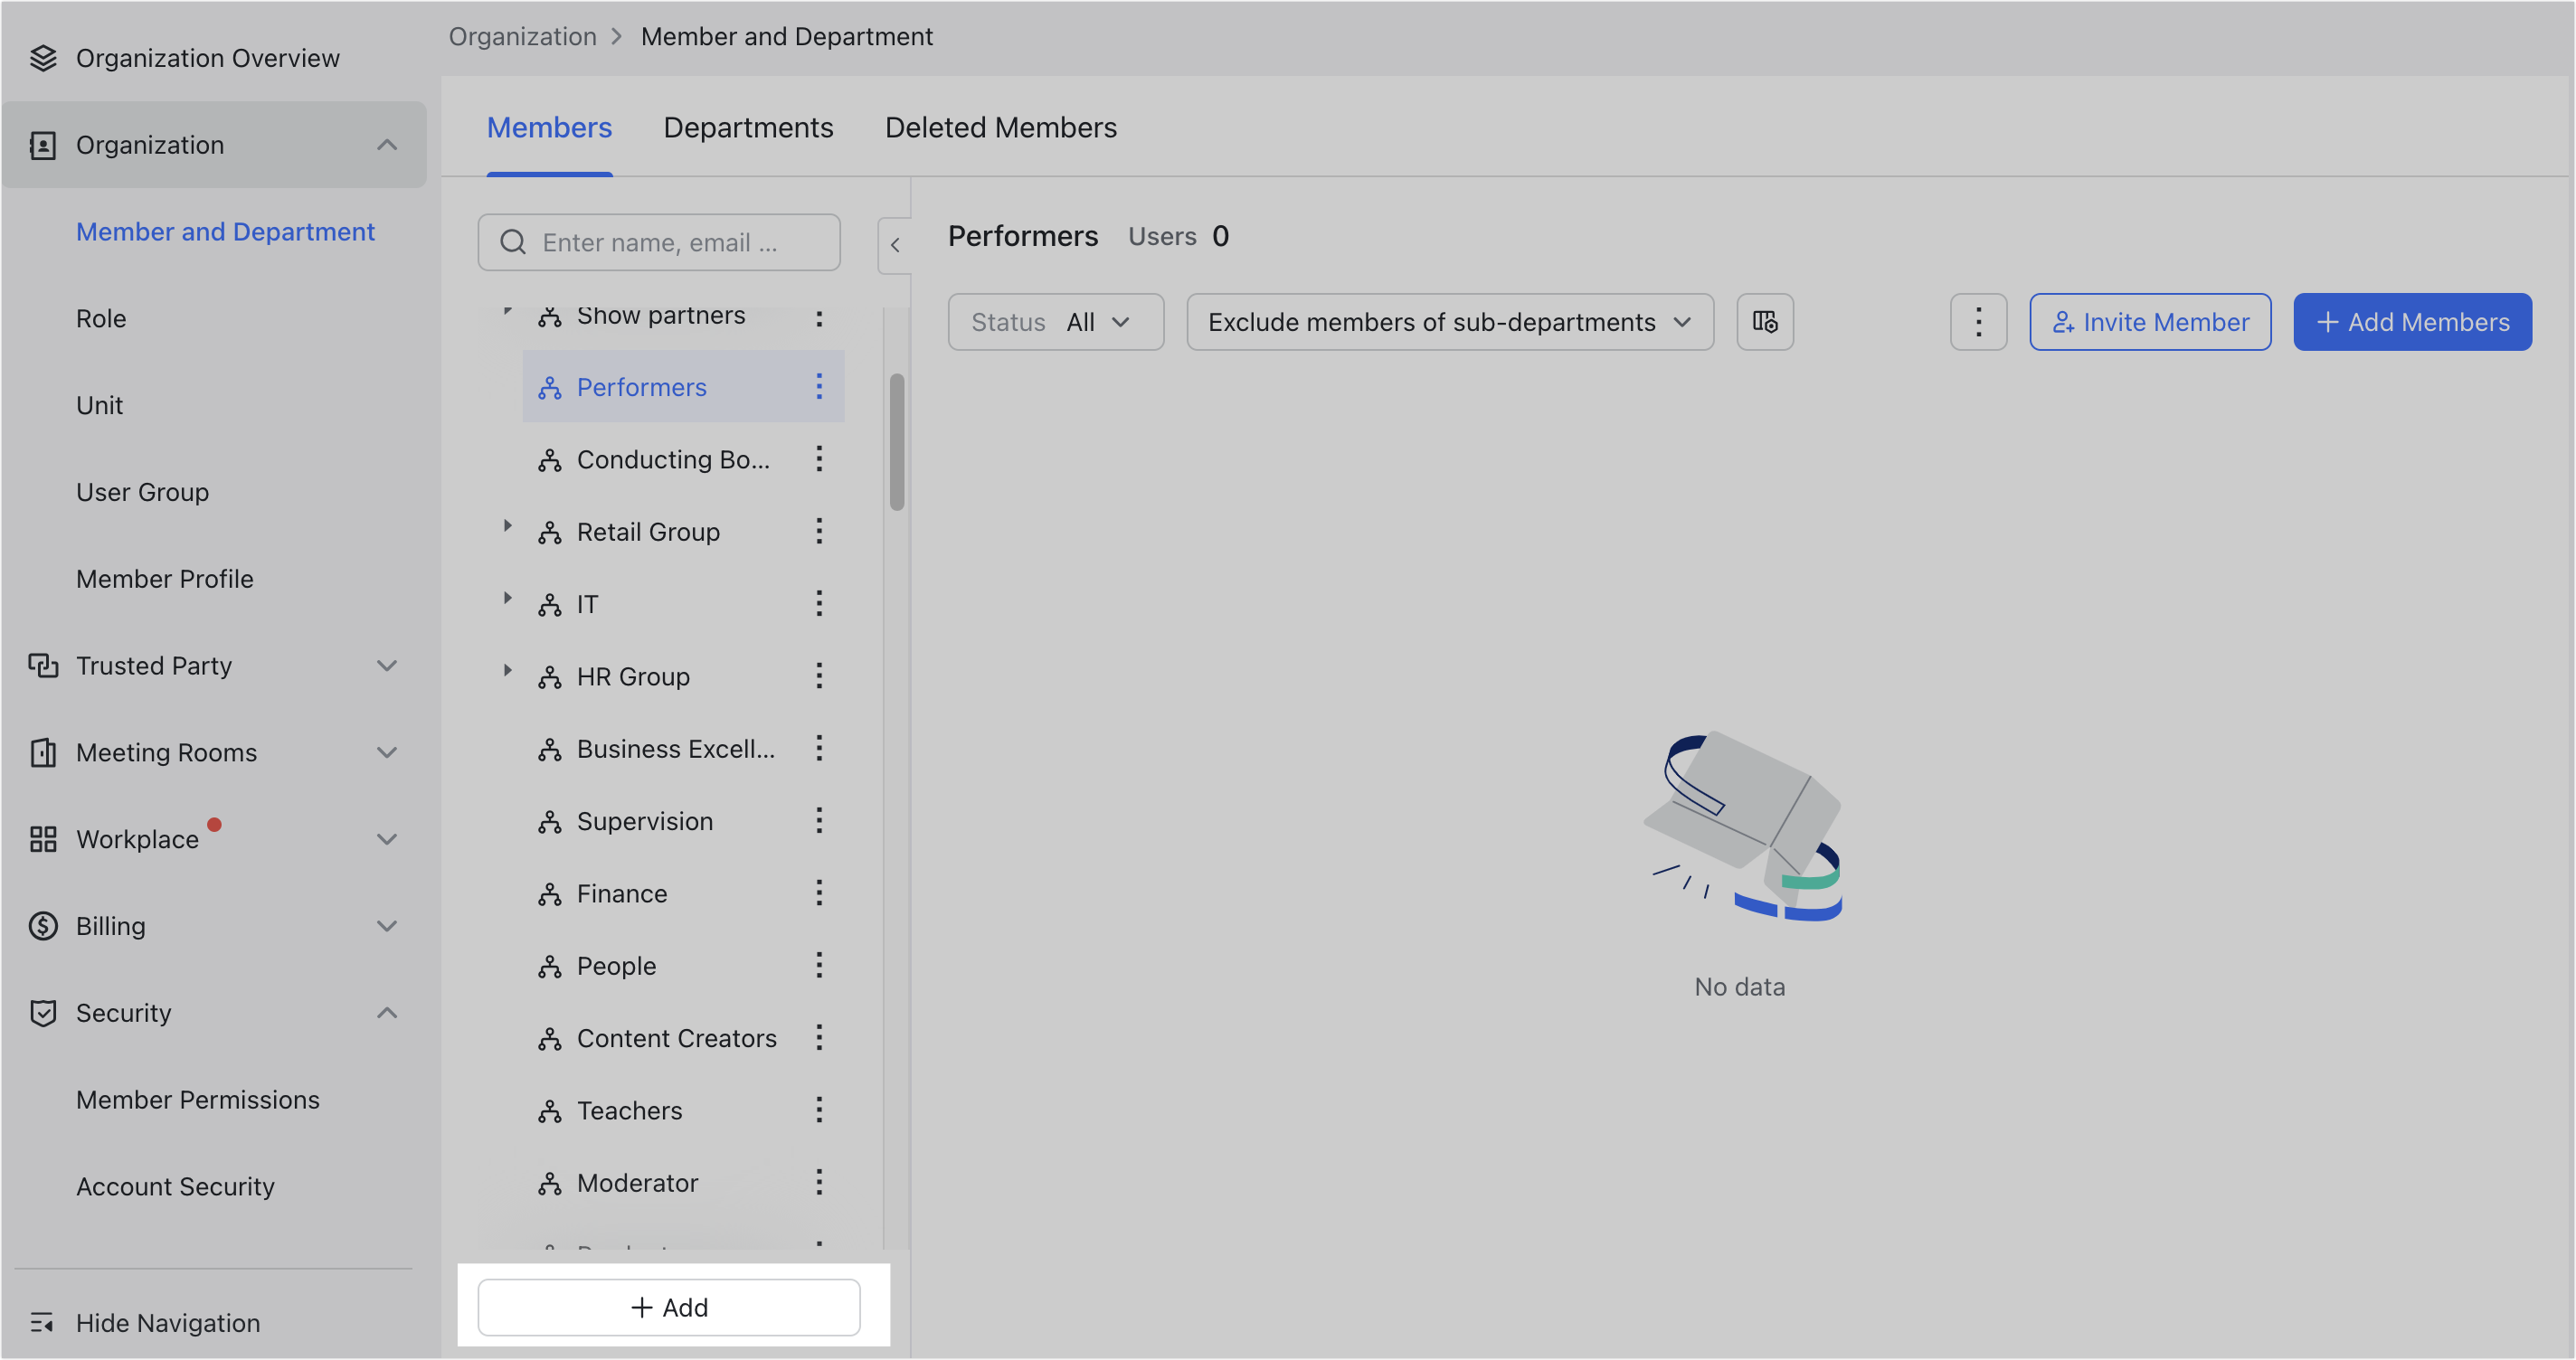This screenshot has height=1360, width=2576.
Task: Expand the HR Group tree node
Action: (x=507, y=670)
